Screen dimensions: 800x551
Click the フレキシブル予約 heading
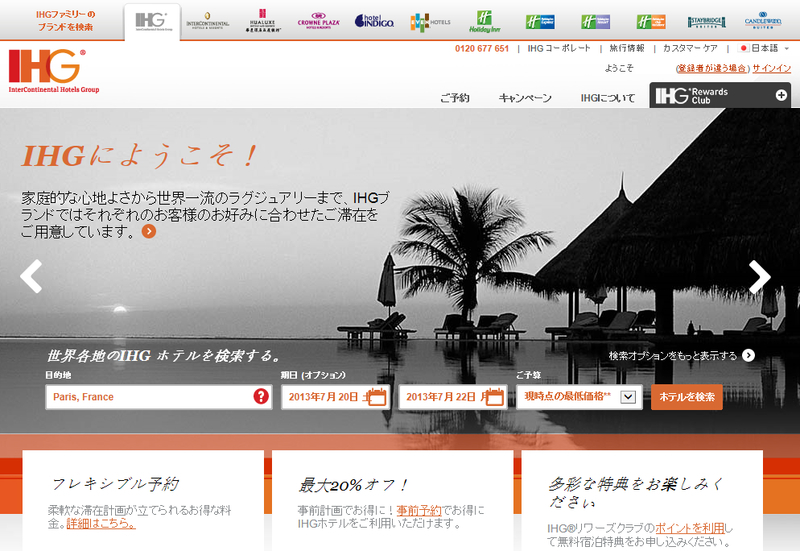[x=115, y=484]
